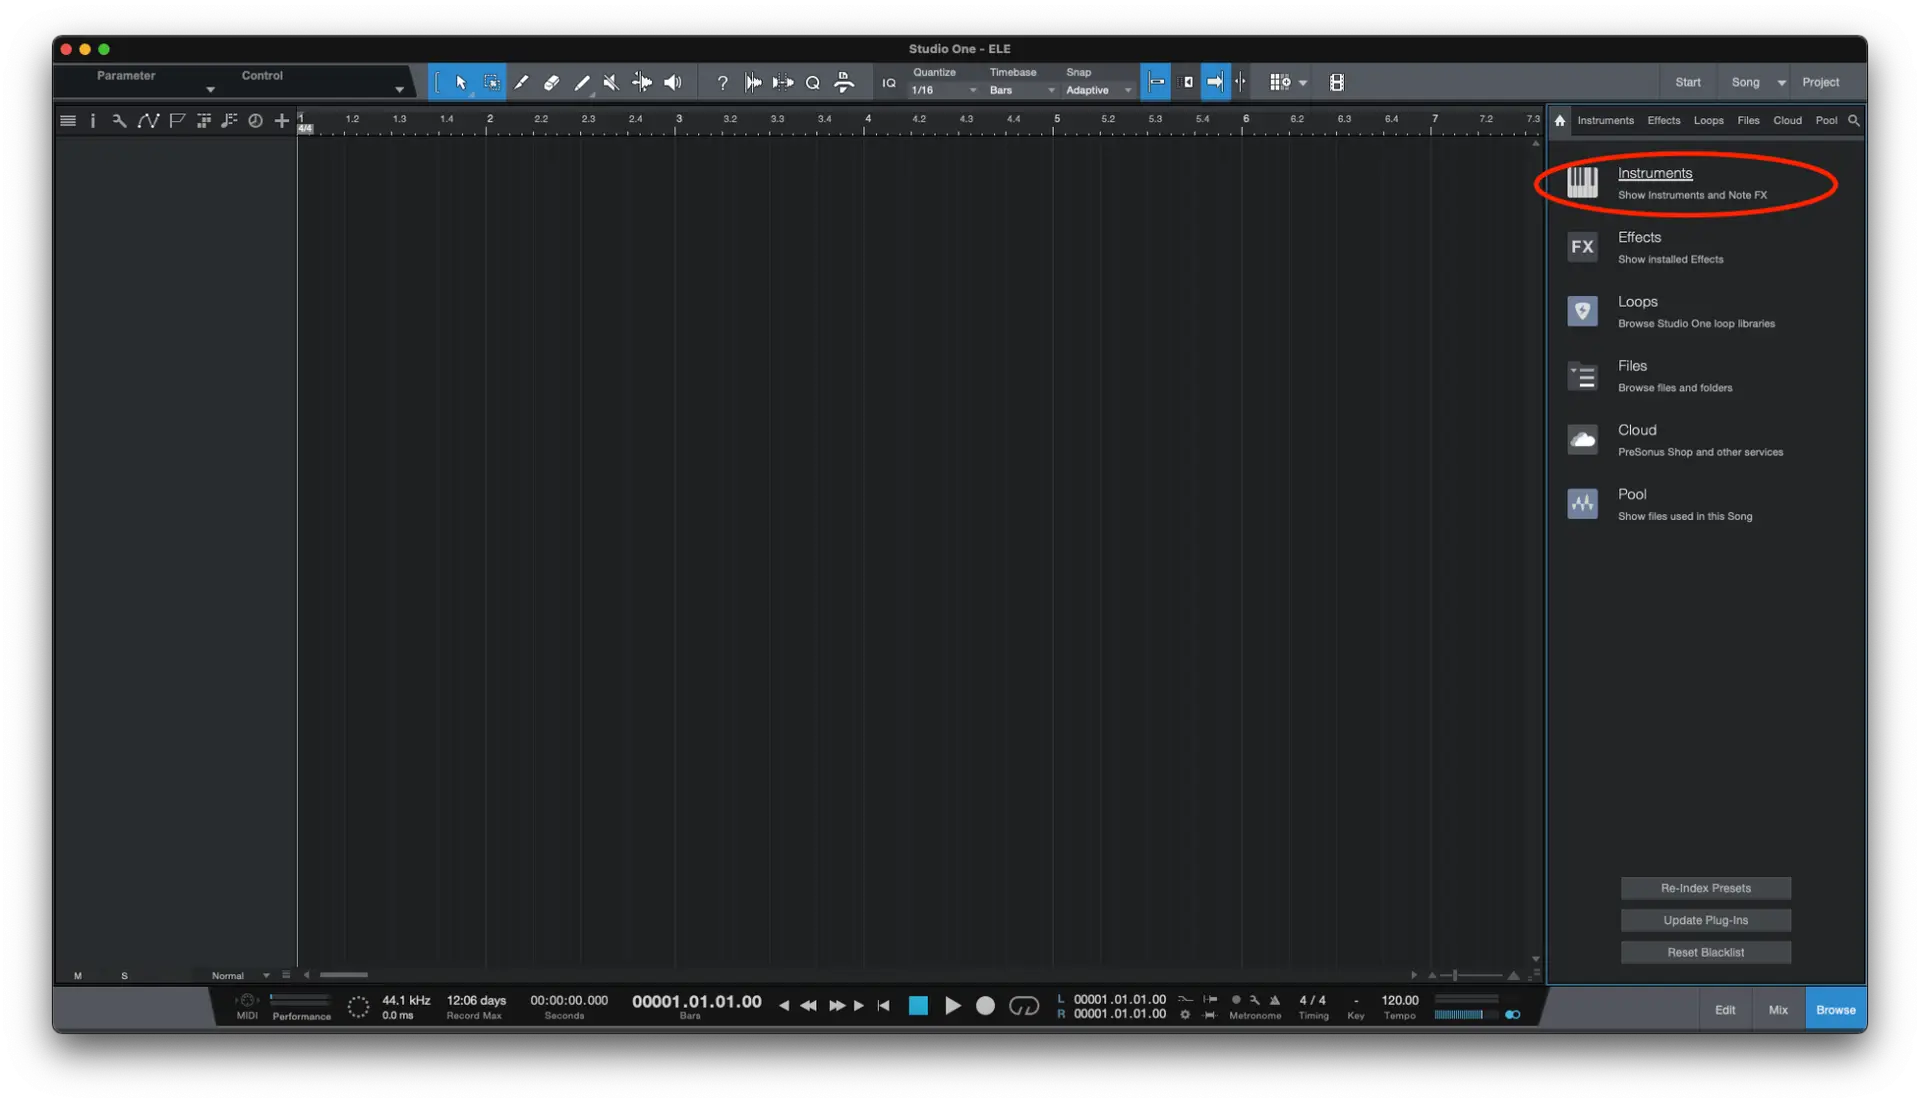Select the Arrow tool
Viewport: 1920px width, 1104px height.
tap(460, 83)
